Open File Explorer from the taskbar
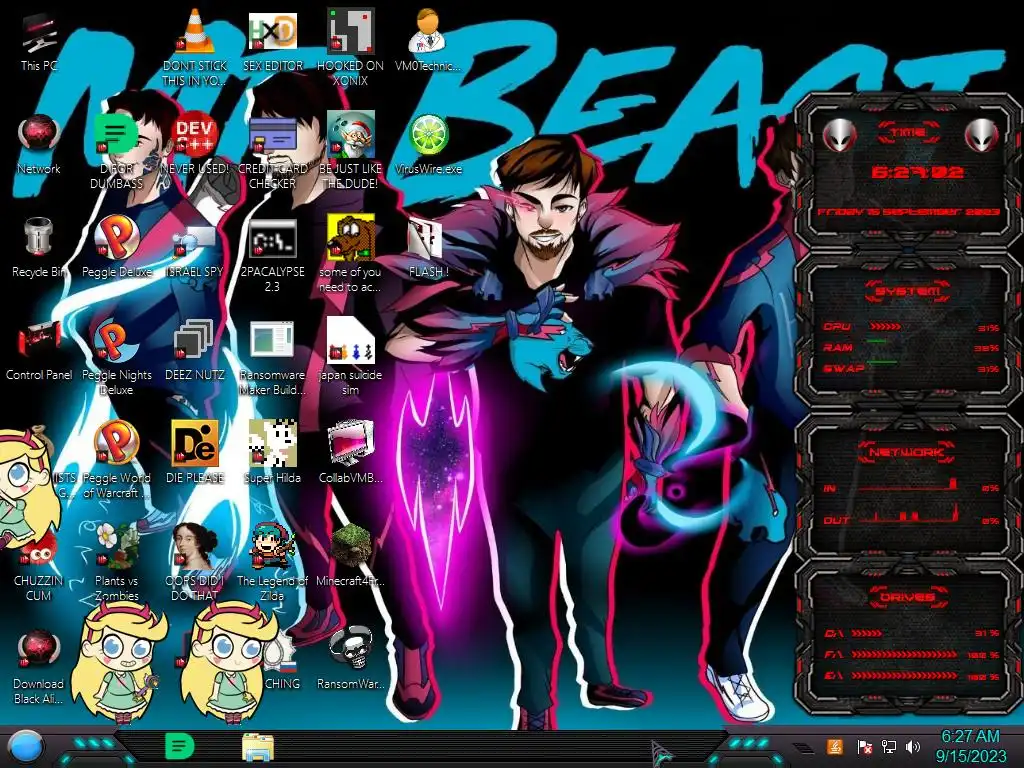1024x768 pixels. [x=257, y=748]
